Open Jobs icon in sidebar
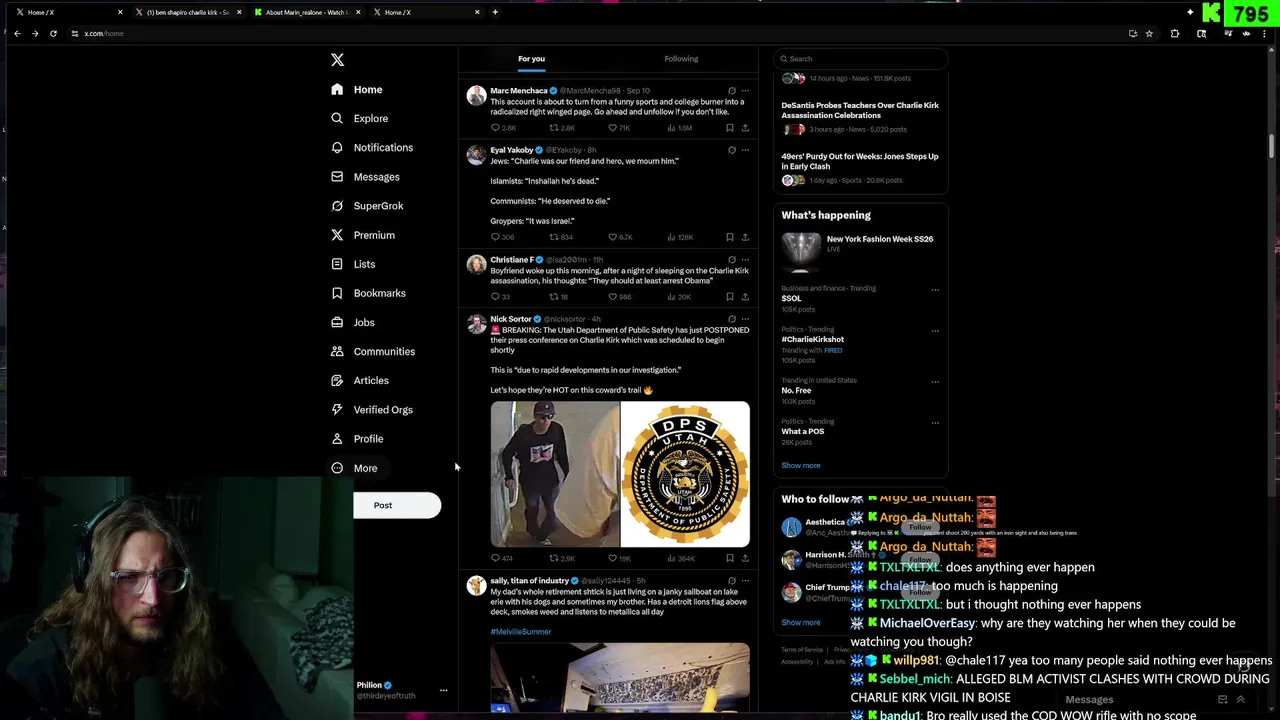The image size is (1280, 720). click(337, 322)
